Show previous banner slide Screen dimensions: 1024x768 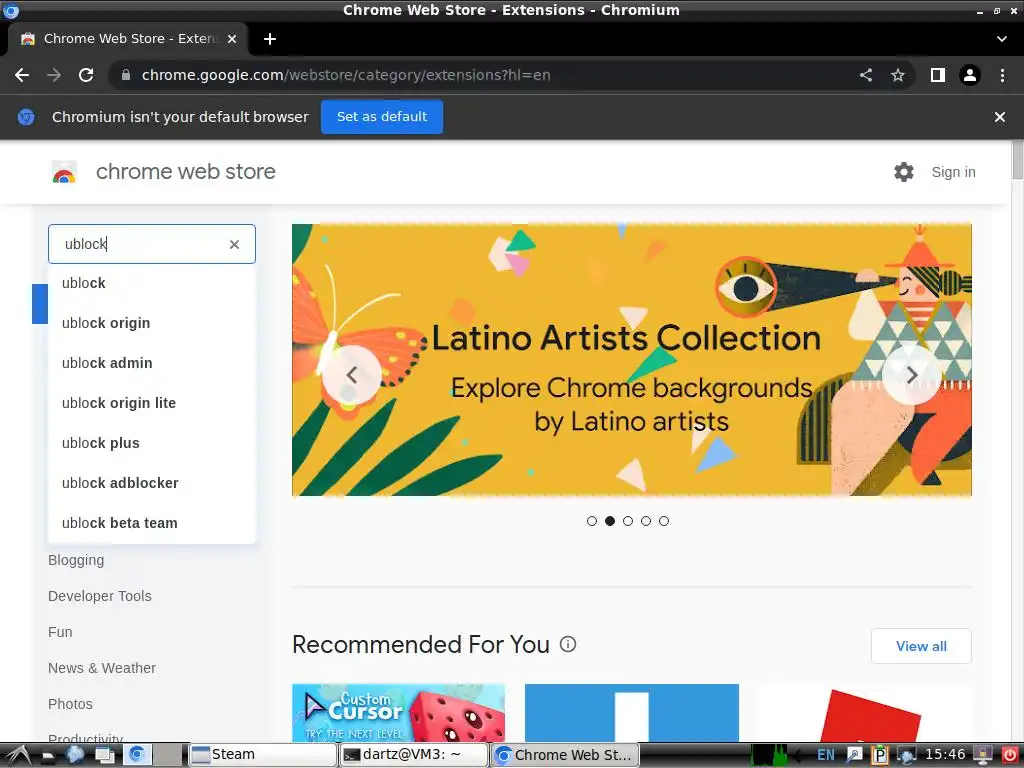[352, 375]
